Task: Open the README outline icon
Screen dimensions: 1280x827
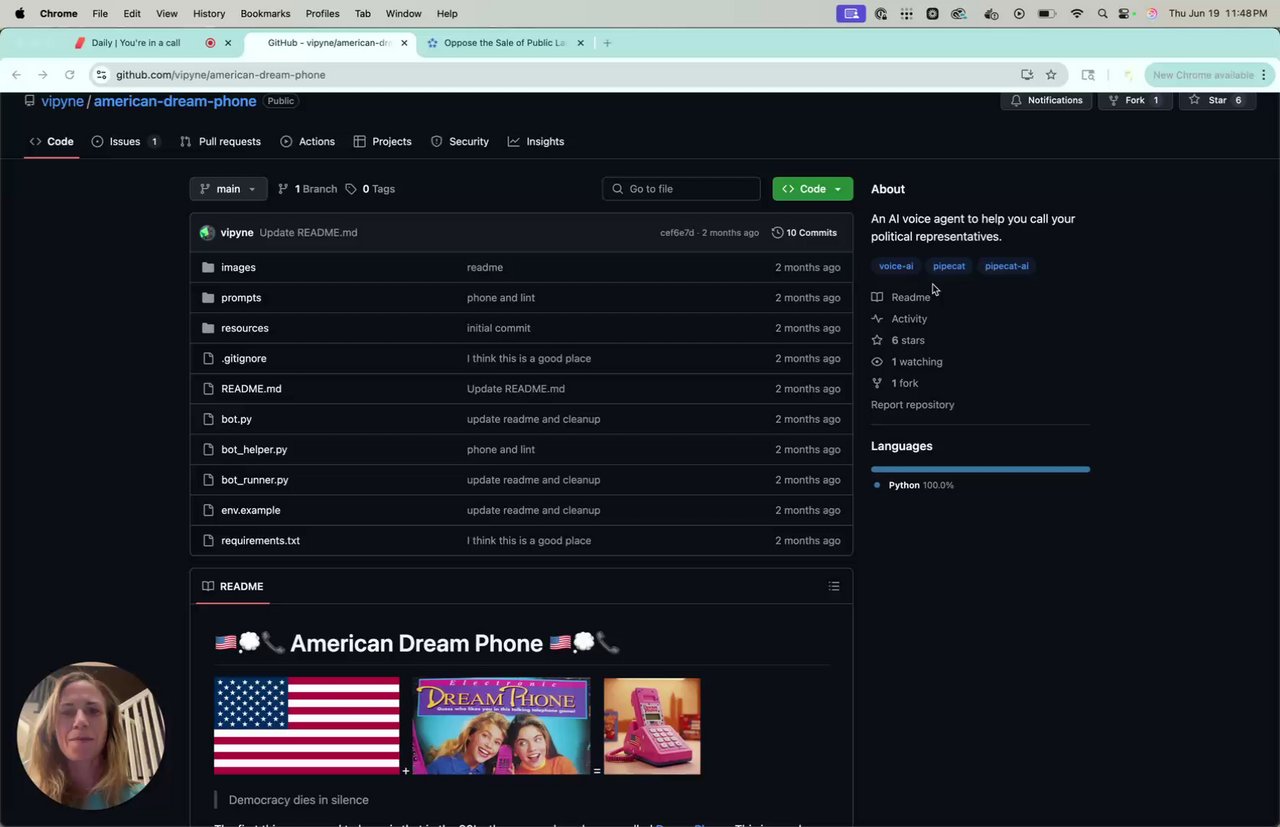Action: [834, 586]
